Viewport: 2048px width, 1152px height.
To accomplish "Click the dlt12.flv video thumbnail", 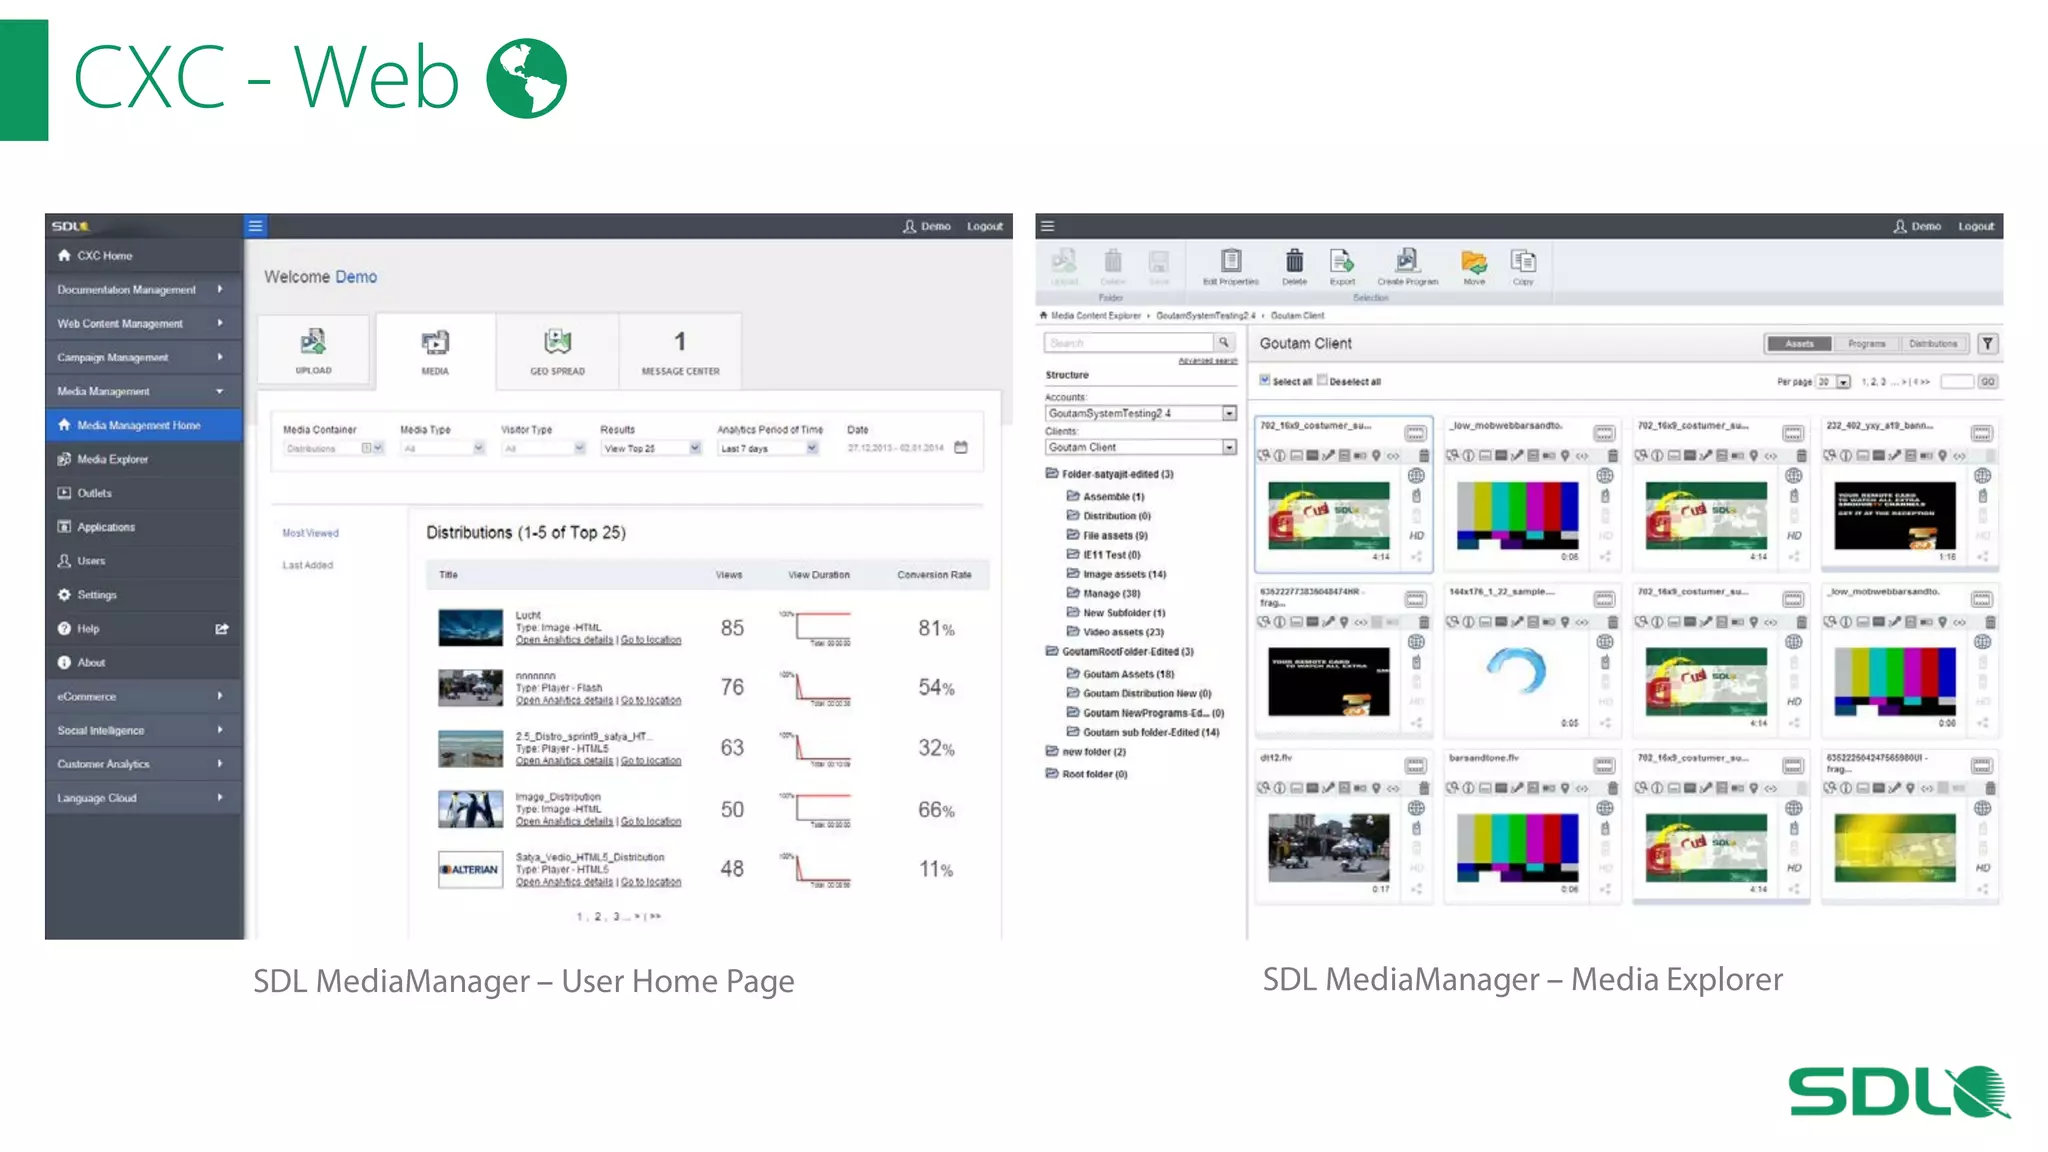I will 1328,847.
